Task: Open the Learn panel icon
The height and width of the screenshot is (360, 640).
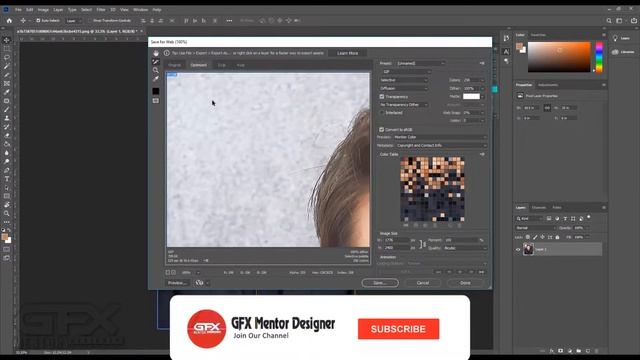Action: [615, 38]
